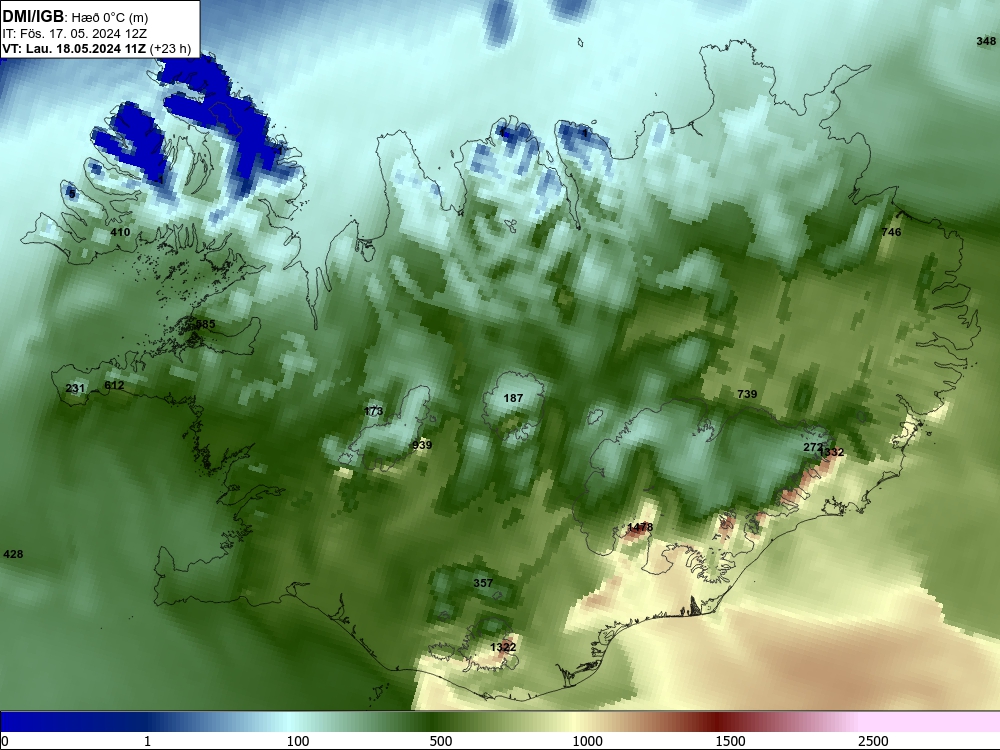Viewport: 1000px width, 750px height.
Task: Click the 1332 value label on the map
Action: pos(832,452)
